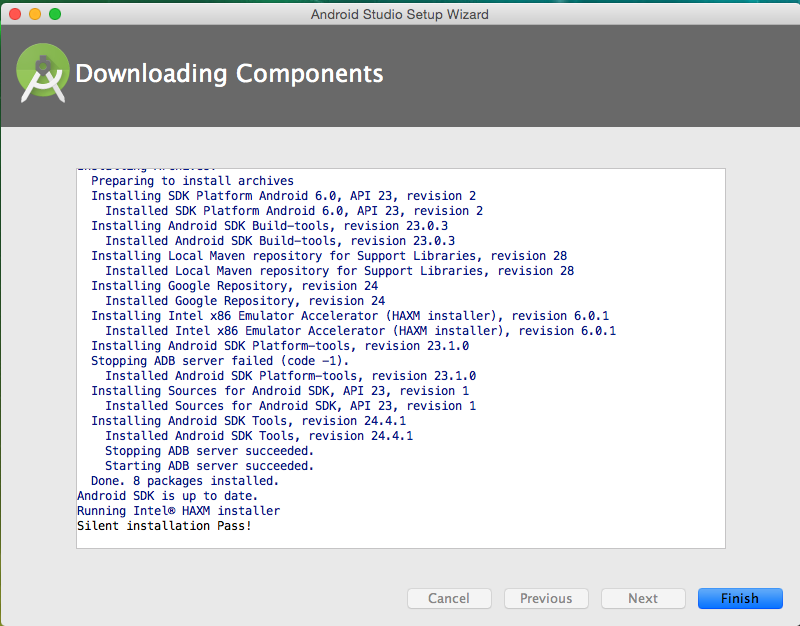Click 'Installing Google Repository, revision 24' line
Image resolution: width=800 pixels, height=626 pixels.
tap(234, 286)
